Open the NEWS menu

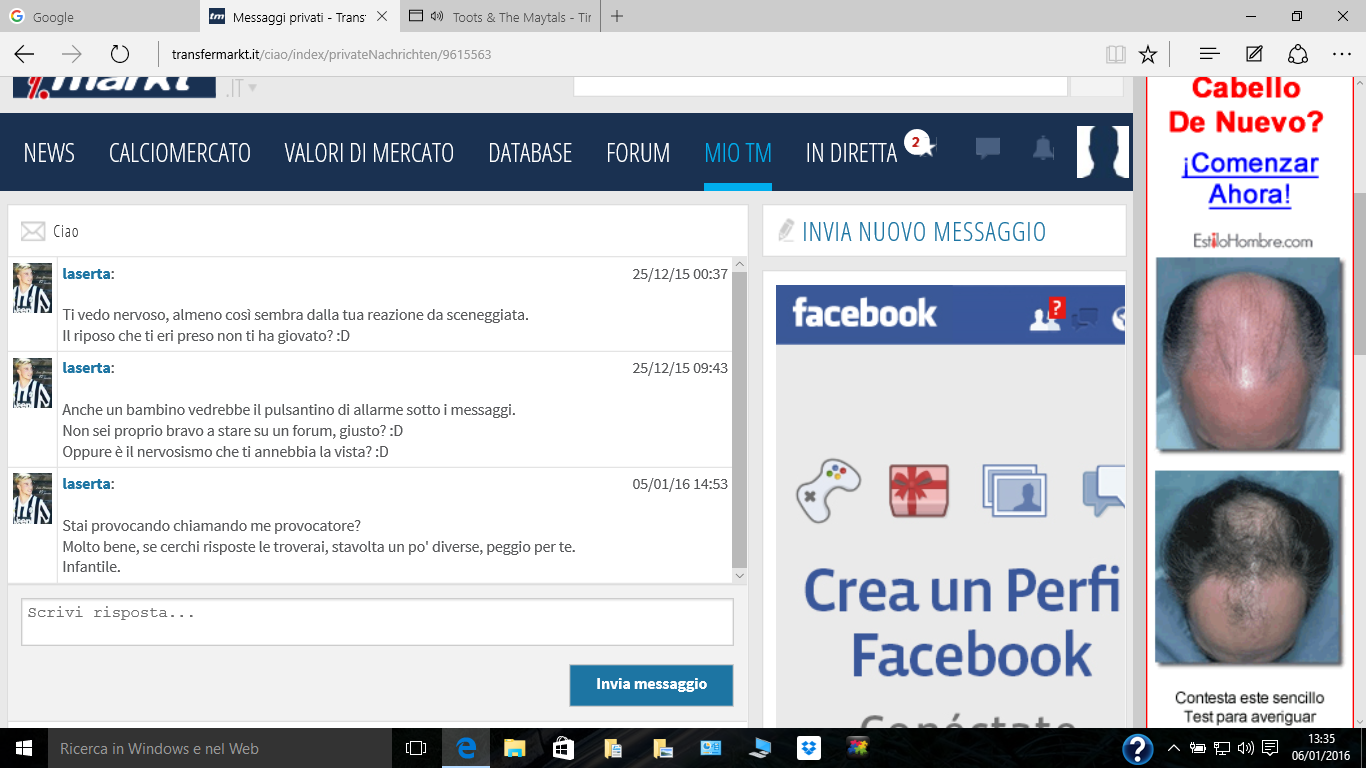[x=49, y=153]
